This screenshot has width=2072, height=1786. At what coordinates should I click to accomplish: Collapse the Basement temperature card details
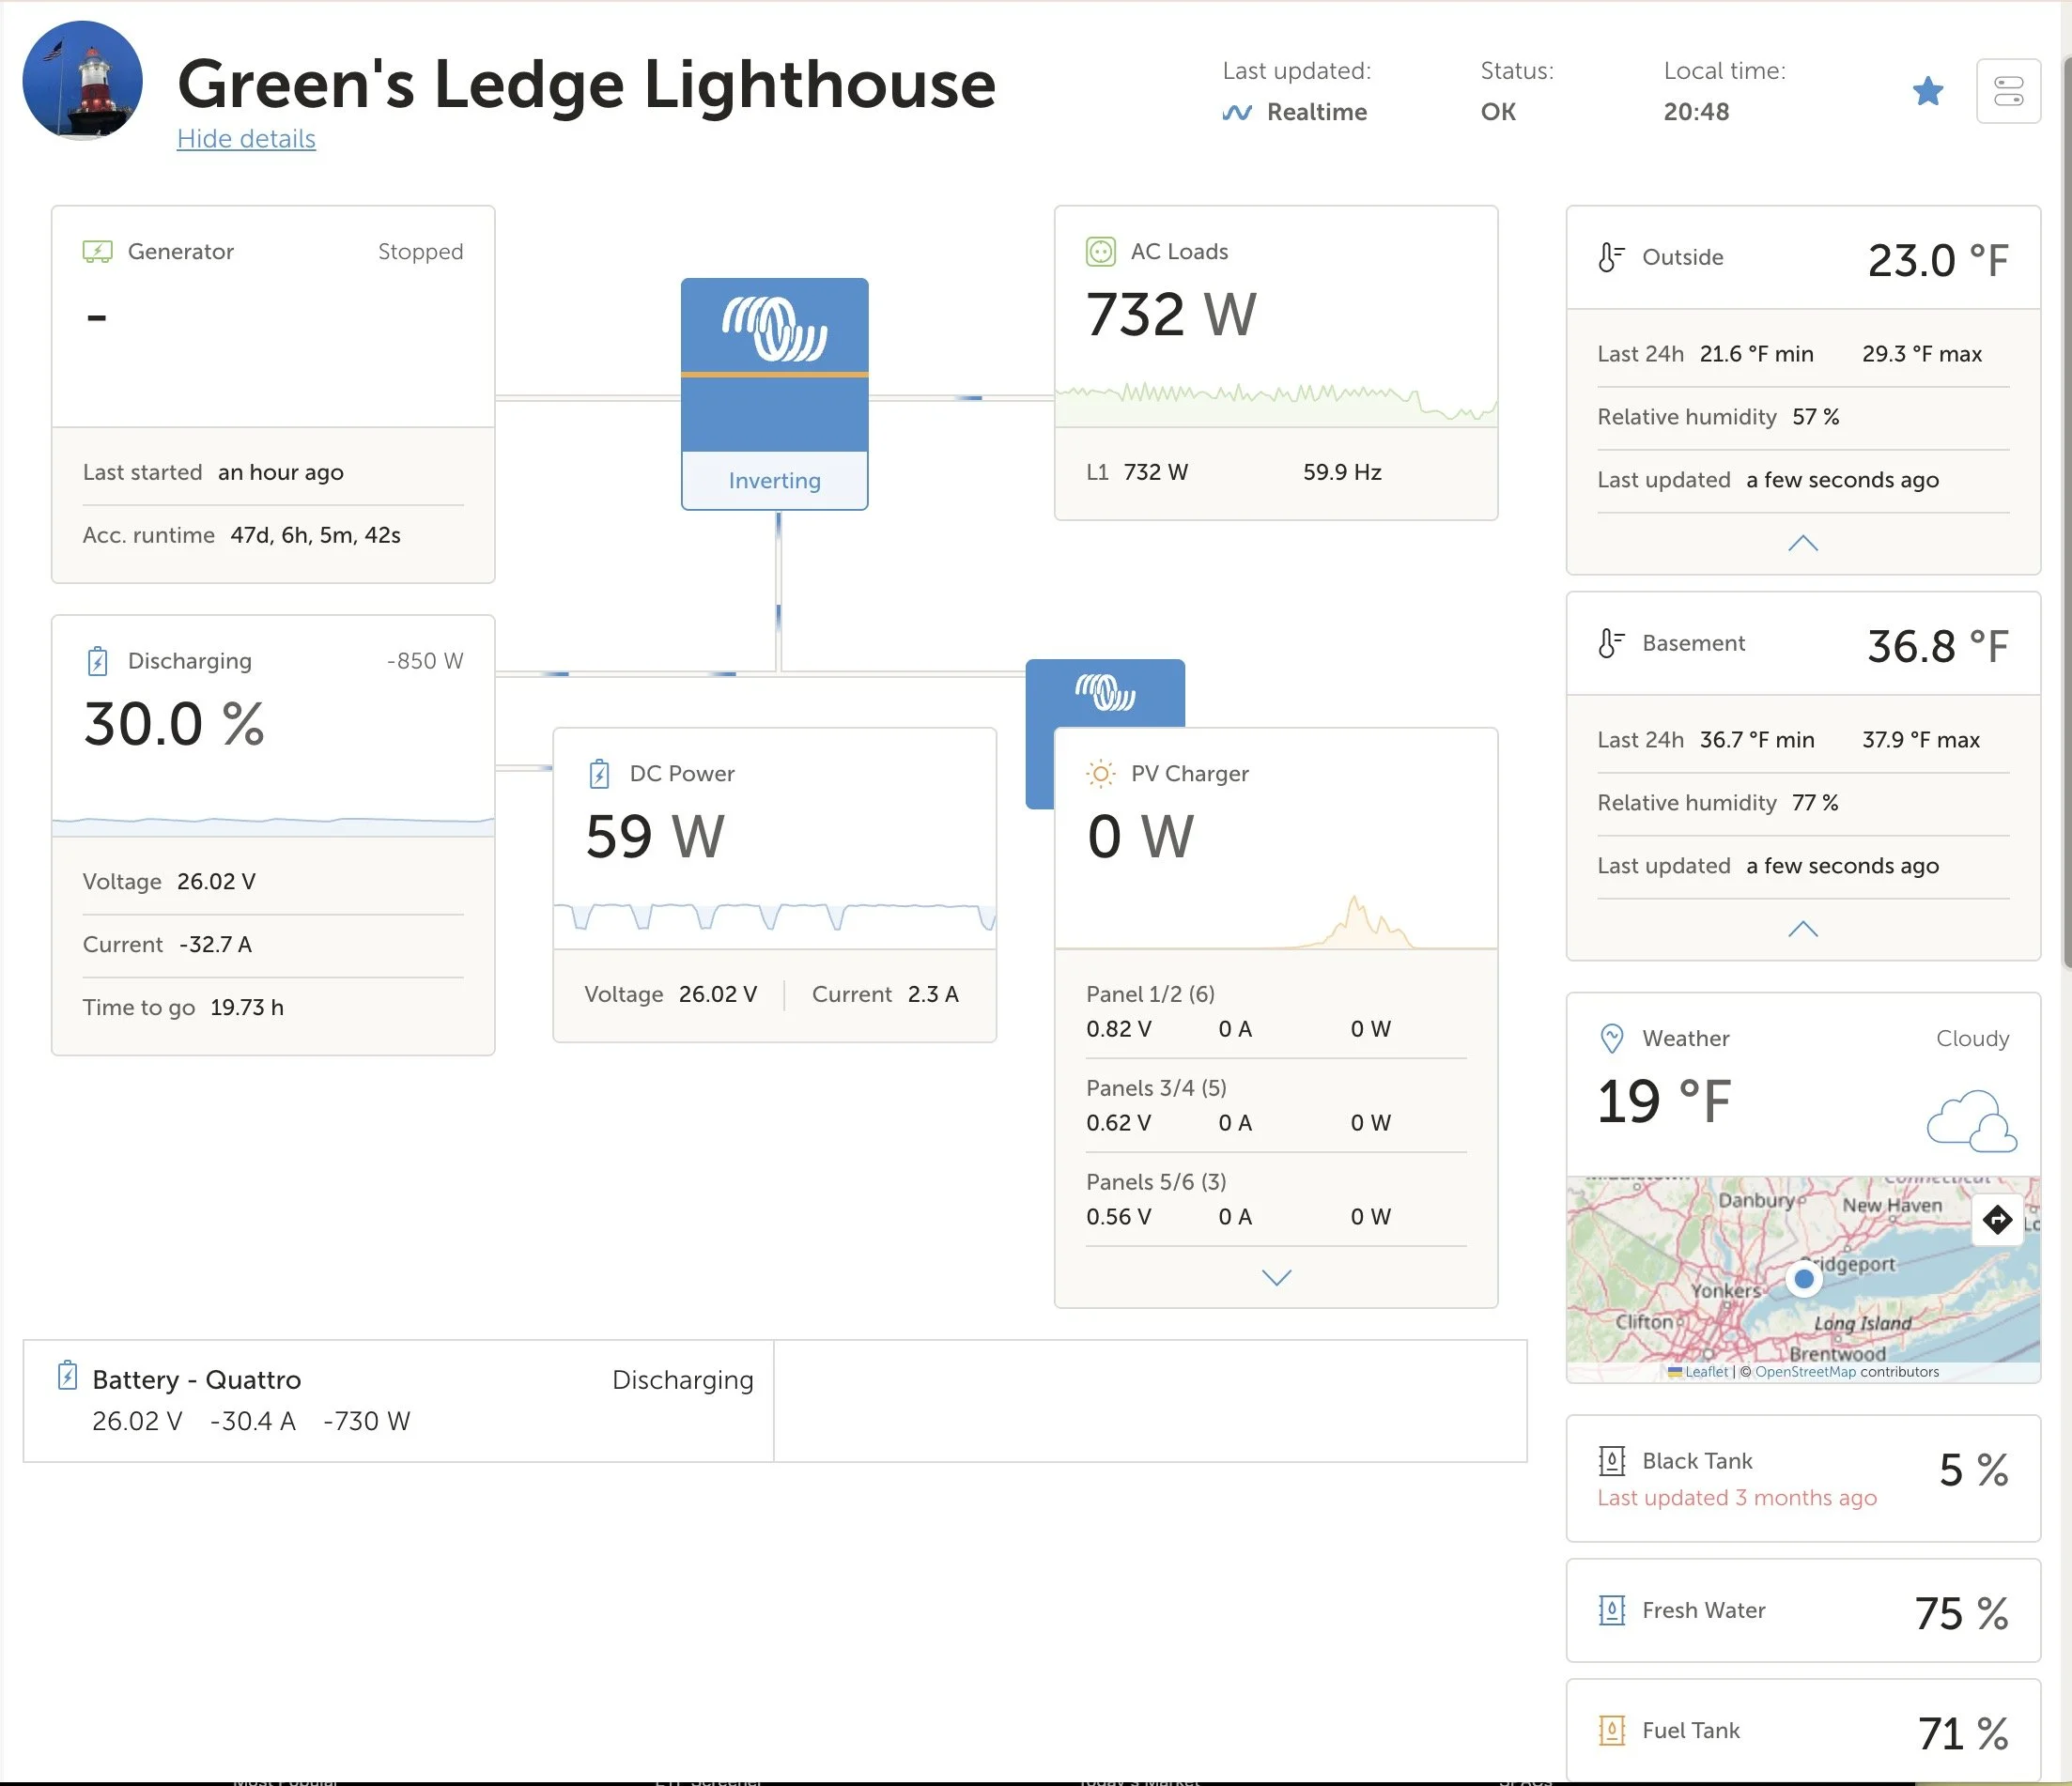(x=1802, y=929)
